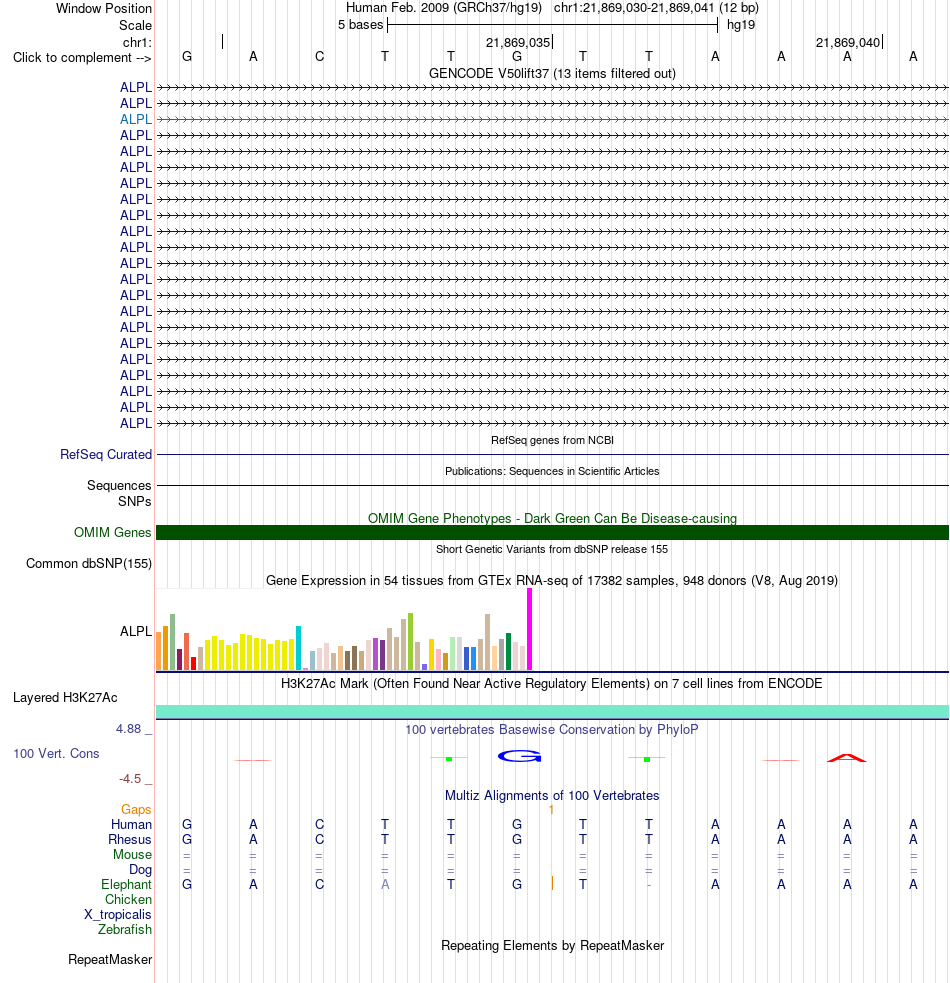The height and width of the screenshot is (983, 950).
Task: Click the blue G PhyloP logo letter
Action: [519, 757]
